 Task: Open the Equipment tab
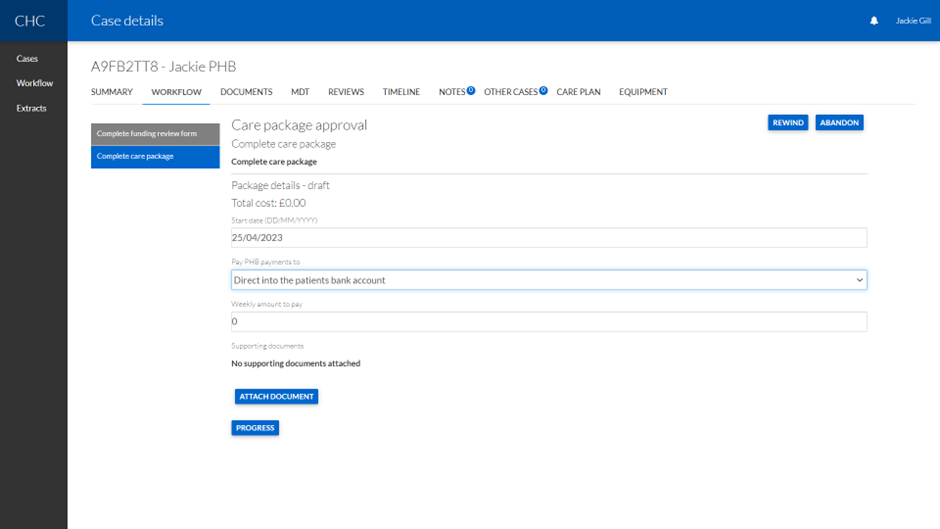point(643,92)
